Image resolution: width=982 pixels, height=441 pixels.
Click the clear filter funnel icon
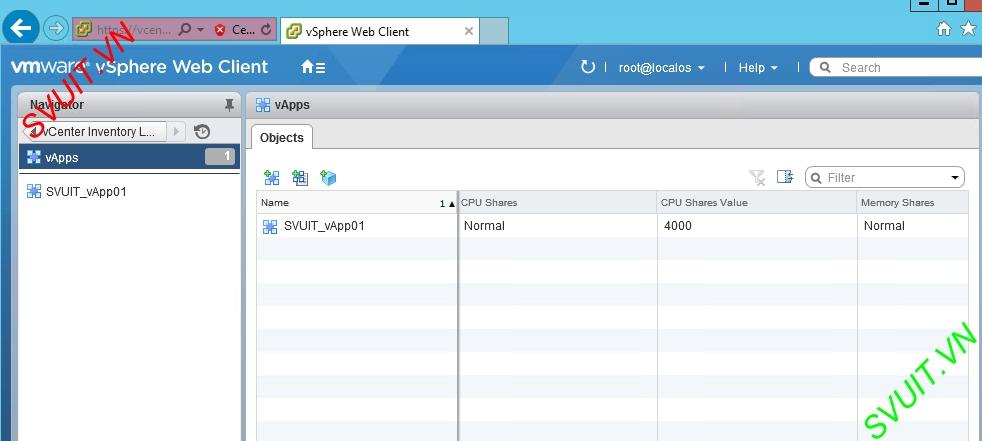coord(757,177)
